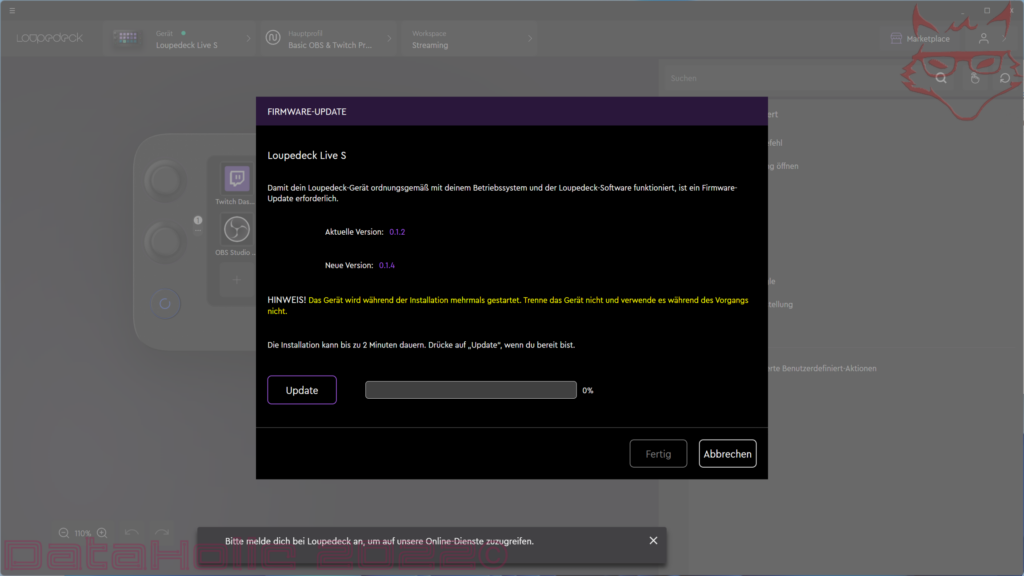Viewport: 1024px width, 576px height.
Task: Cancel the firmware update with Abbrechen
Action: pos(728,454)
